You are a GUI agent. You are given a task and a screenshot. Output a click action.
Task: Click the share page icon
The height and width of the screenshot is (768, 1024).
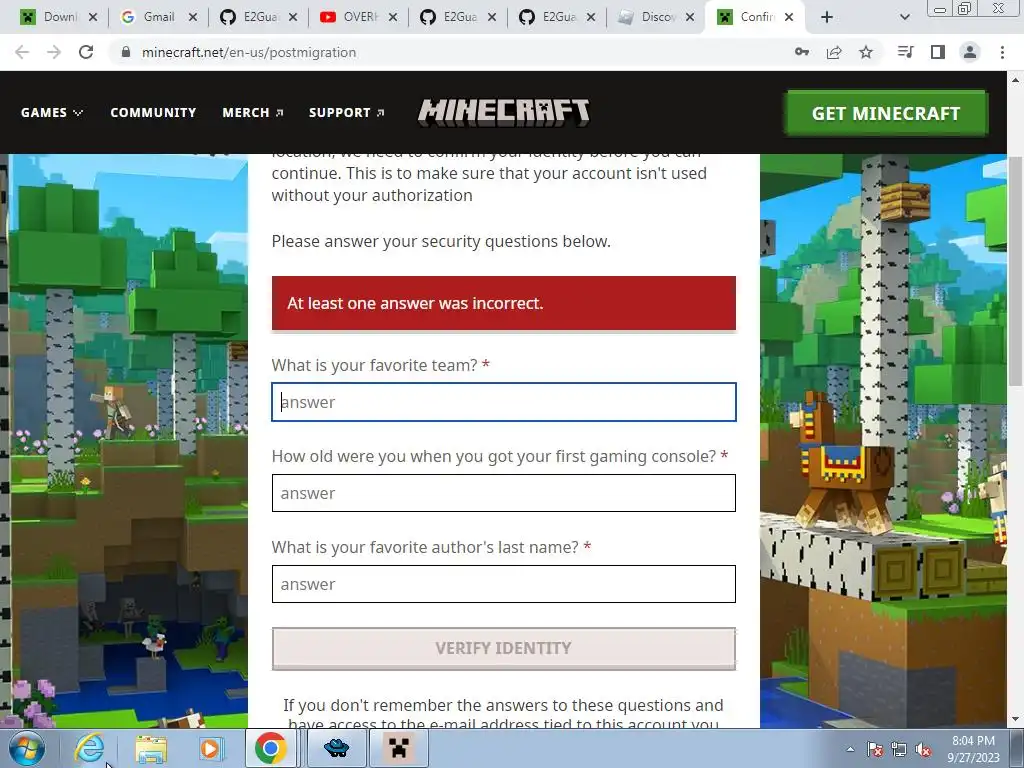click(x=834, y=52)
